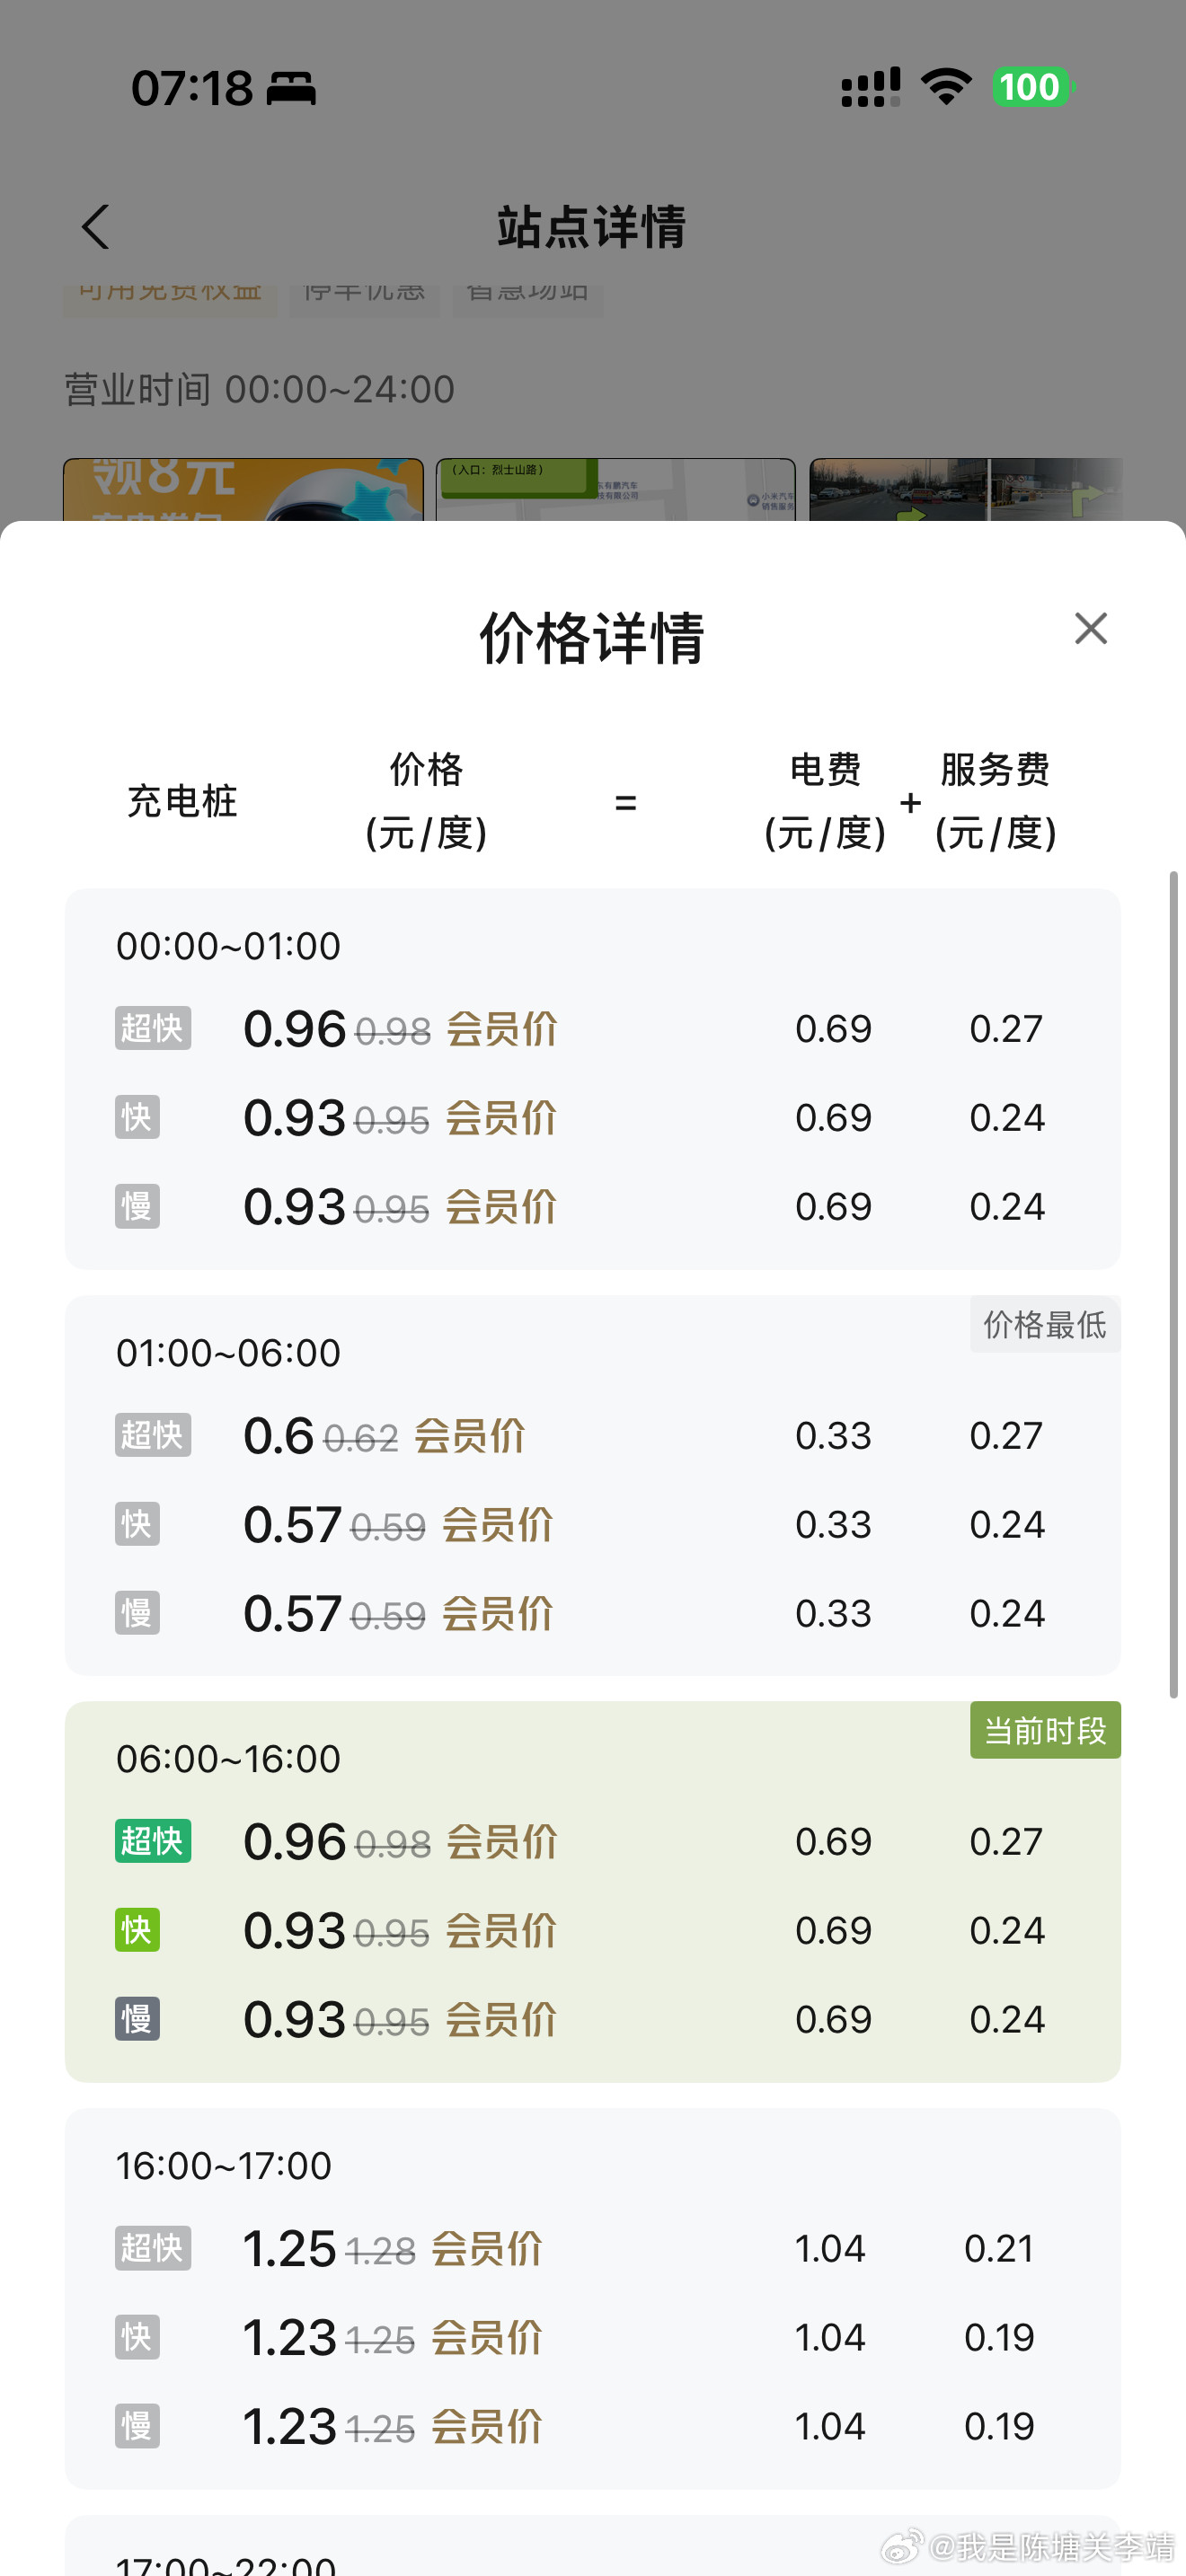Tap the back arrow on 站点详情

tap(95, 227)
